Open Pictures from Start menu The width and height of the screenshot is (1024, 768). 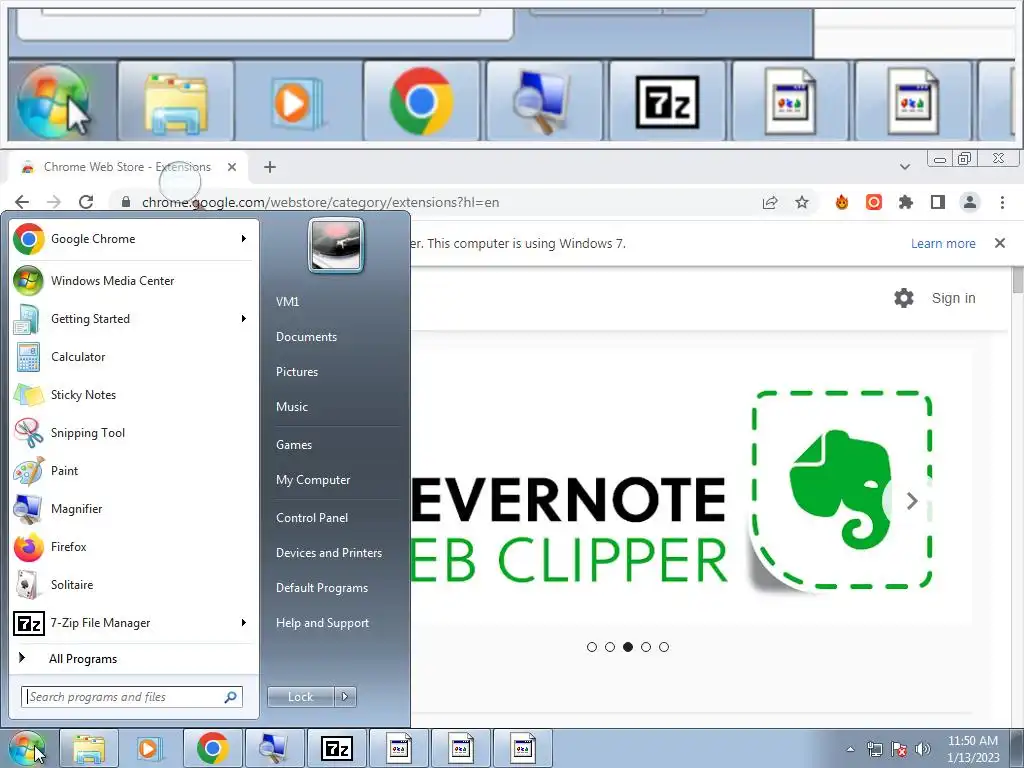(x=297, y=372)
